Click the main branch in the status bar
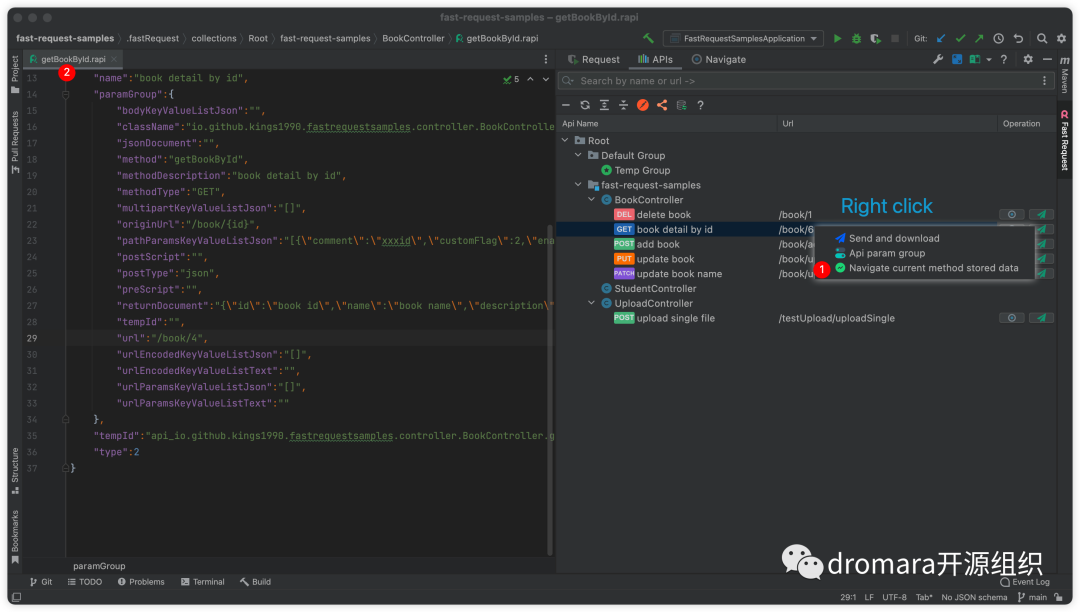 tap(1032, 598)
